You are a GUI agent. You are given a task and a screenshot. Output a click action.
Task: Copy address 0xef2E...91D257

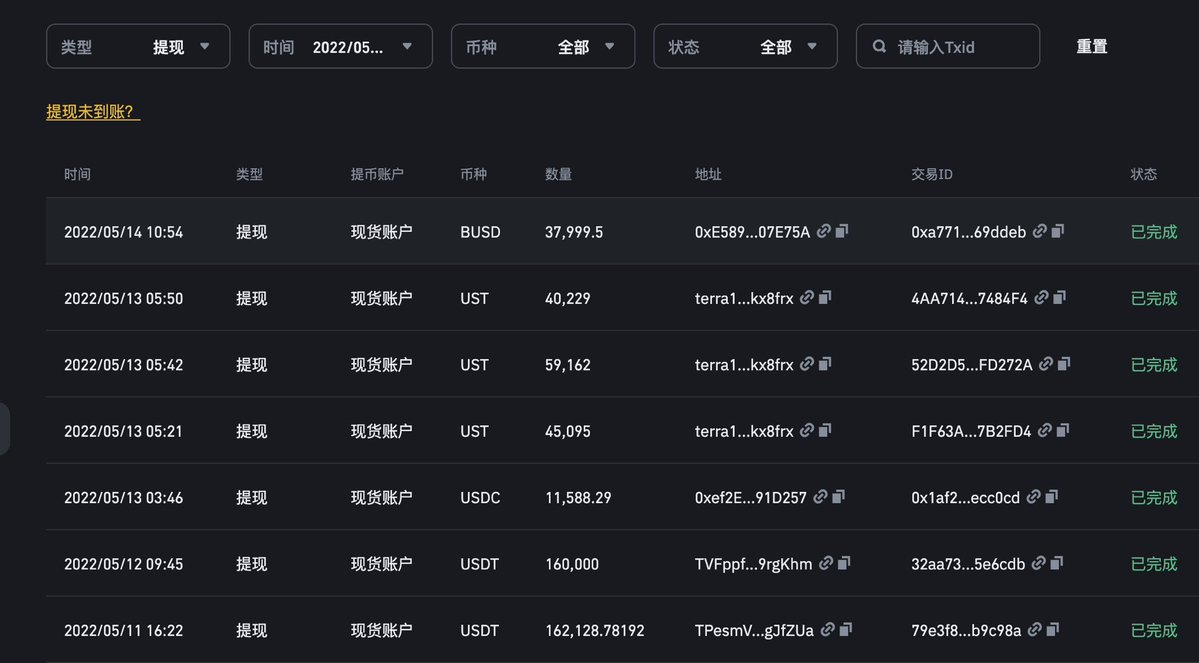click(x=839, y=497)
